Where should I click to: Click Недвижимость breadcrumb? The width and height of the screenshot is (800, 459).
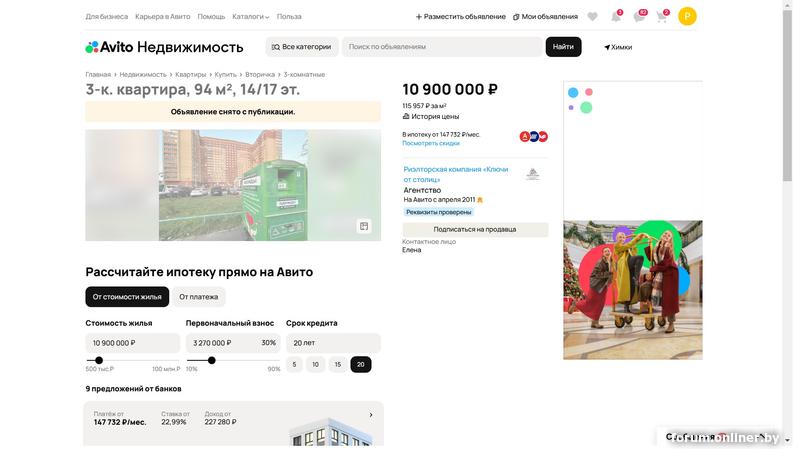[143, 74]
